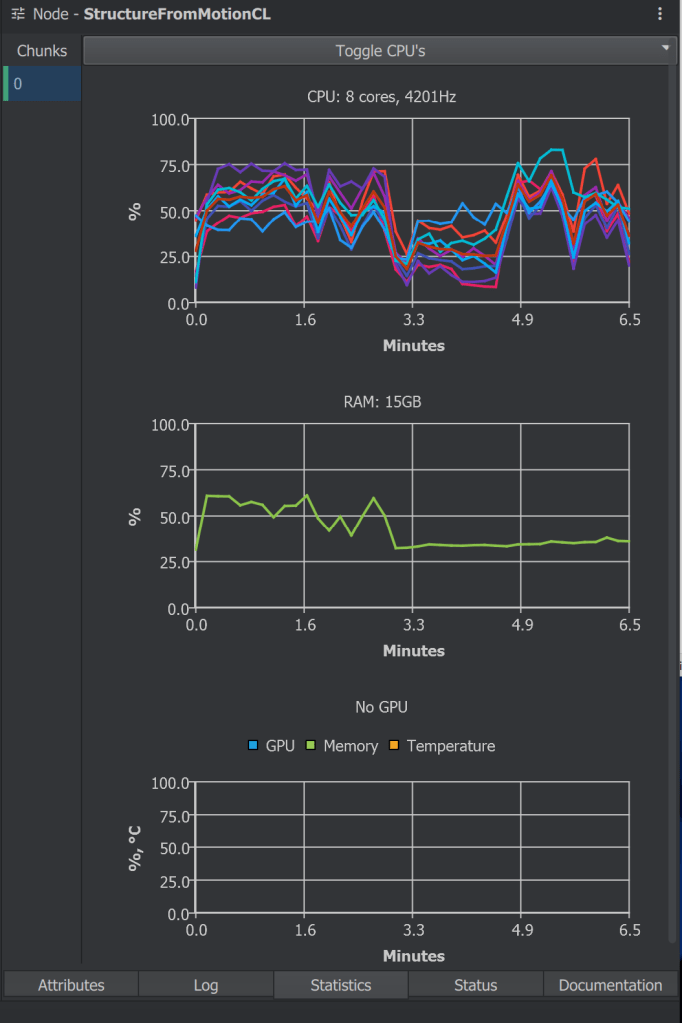Toggle the green Memory legend swatch
The height and width of the screenshot is (1023, 682).
pos(311,746)
